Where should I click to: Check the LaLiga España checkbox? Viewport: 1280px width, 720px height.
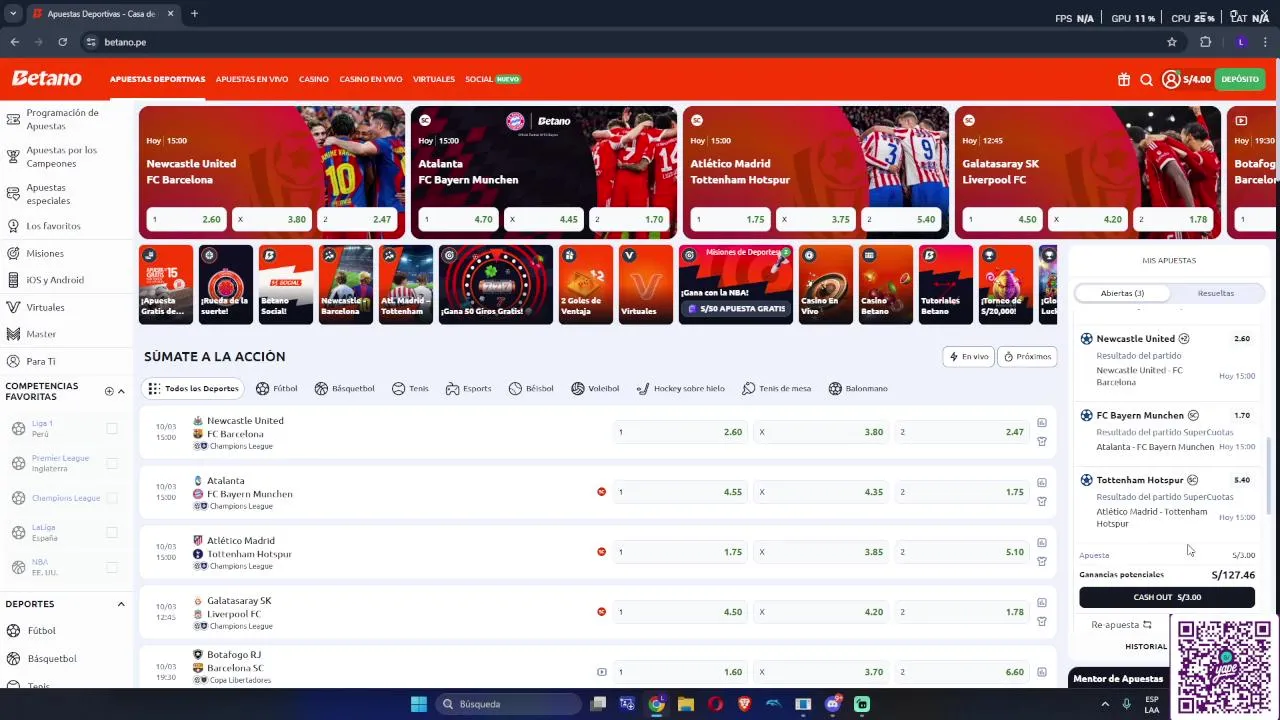click(112, 533)
